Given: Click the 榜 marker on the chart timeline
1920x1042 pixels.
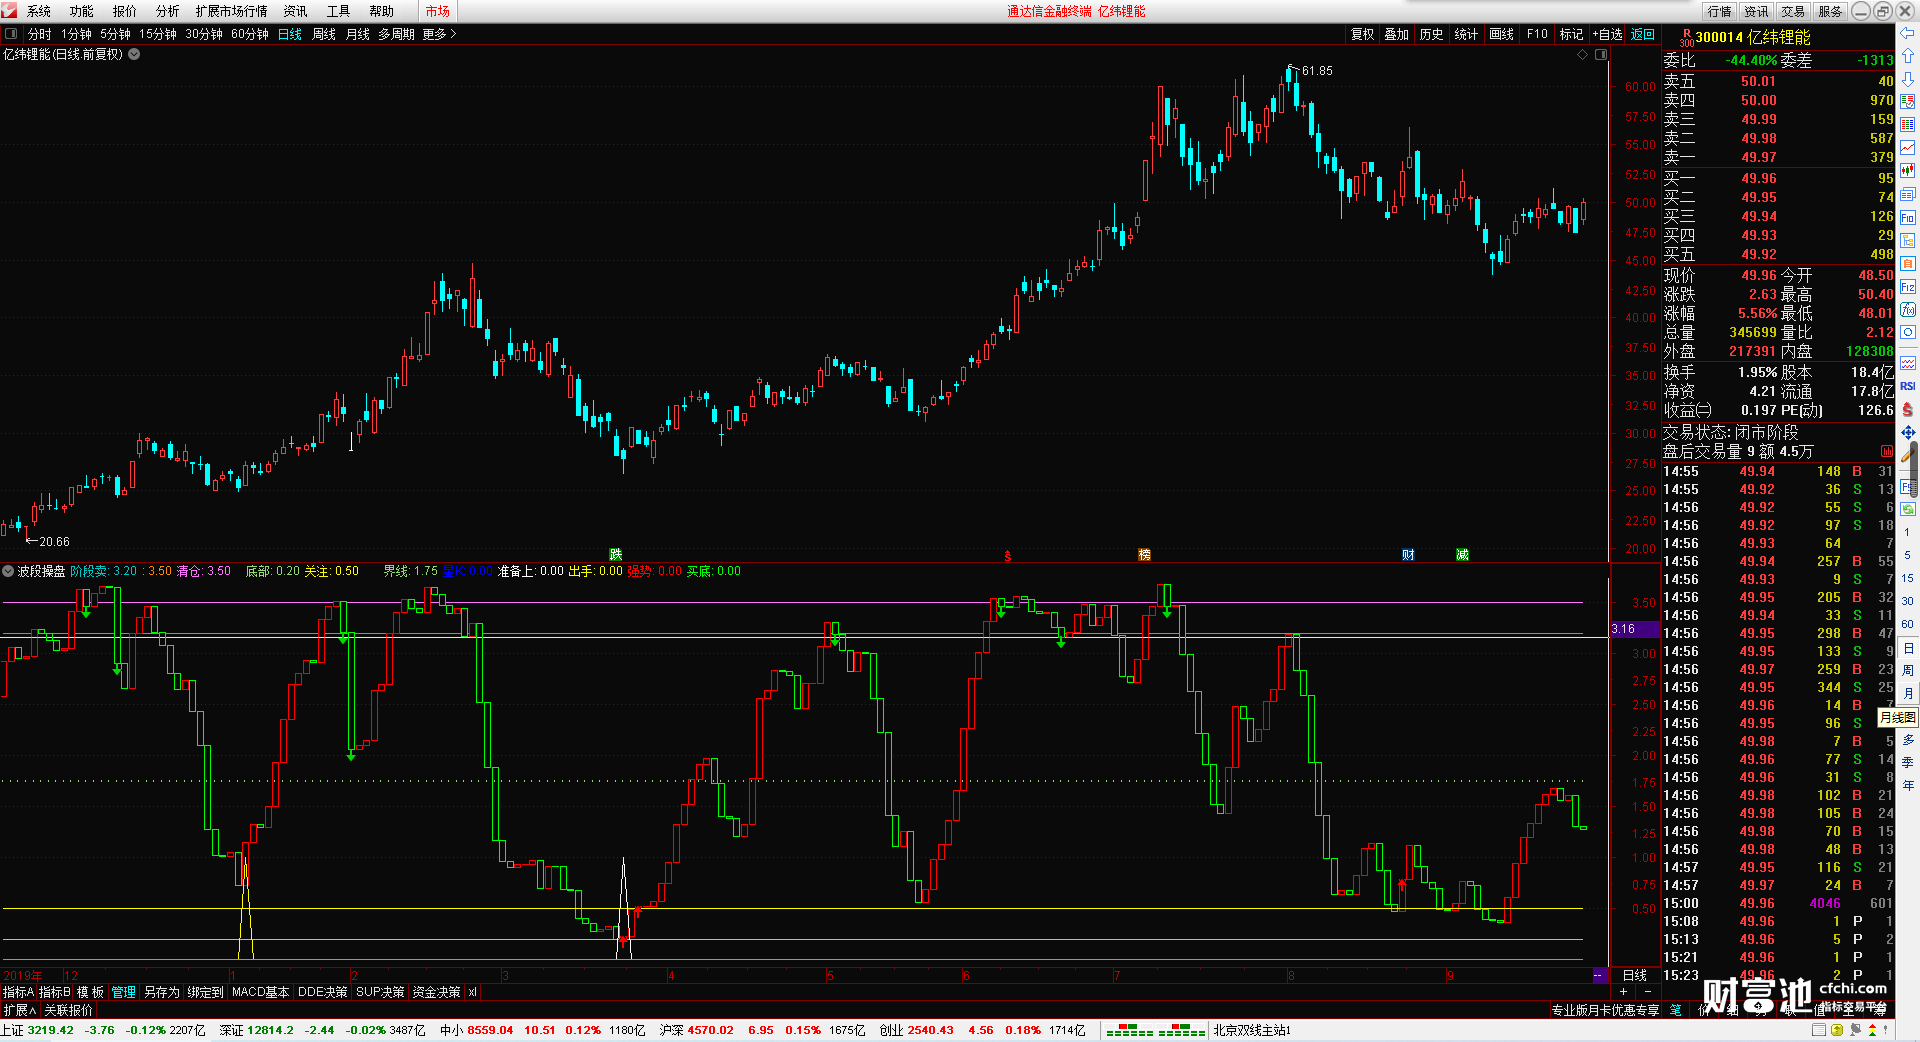Looking at the screenshot, I should (1145, 554).
